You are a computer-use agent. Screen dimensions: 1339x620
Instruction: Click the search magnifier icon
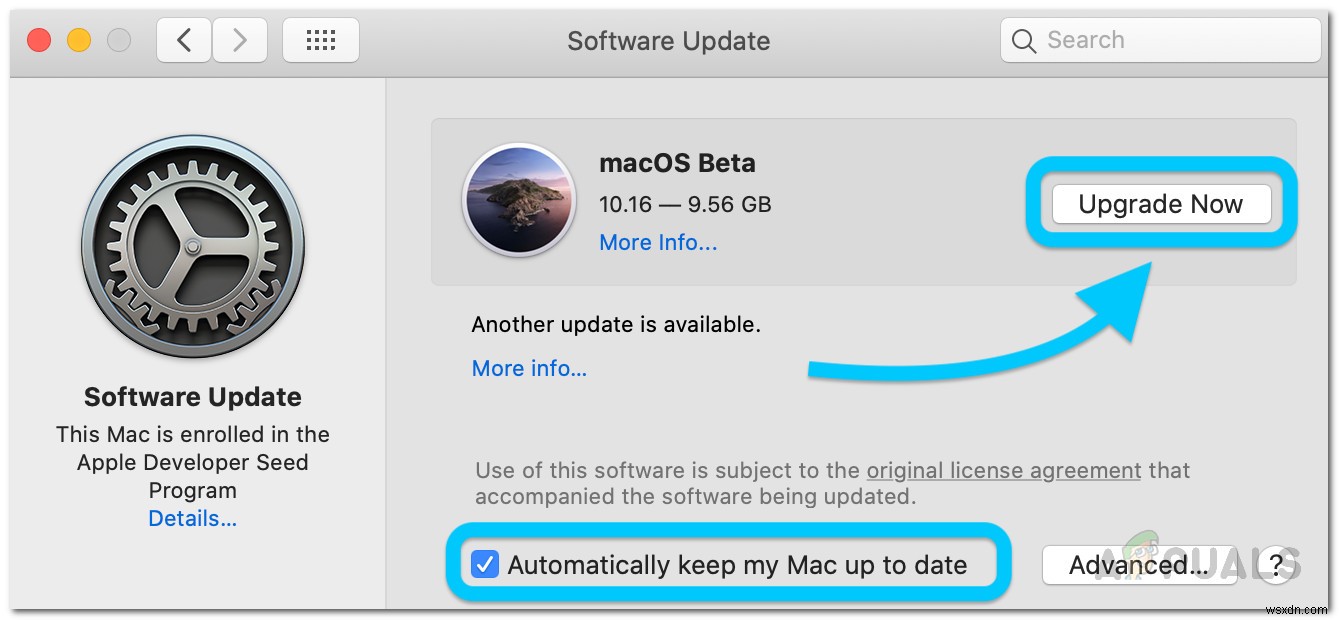1024,40
